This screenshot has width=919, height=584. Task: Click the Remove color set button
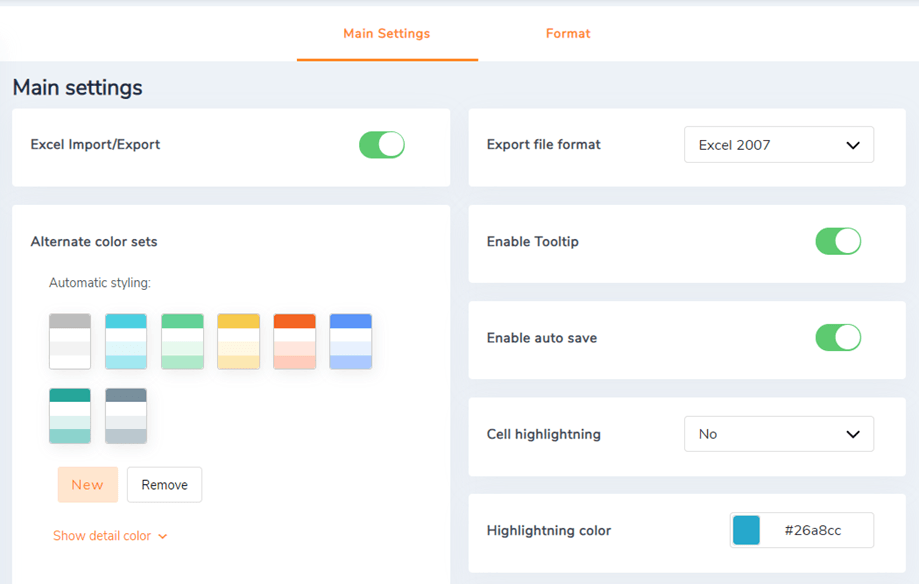(164, 485)
